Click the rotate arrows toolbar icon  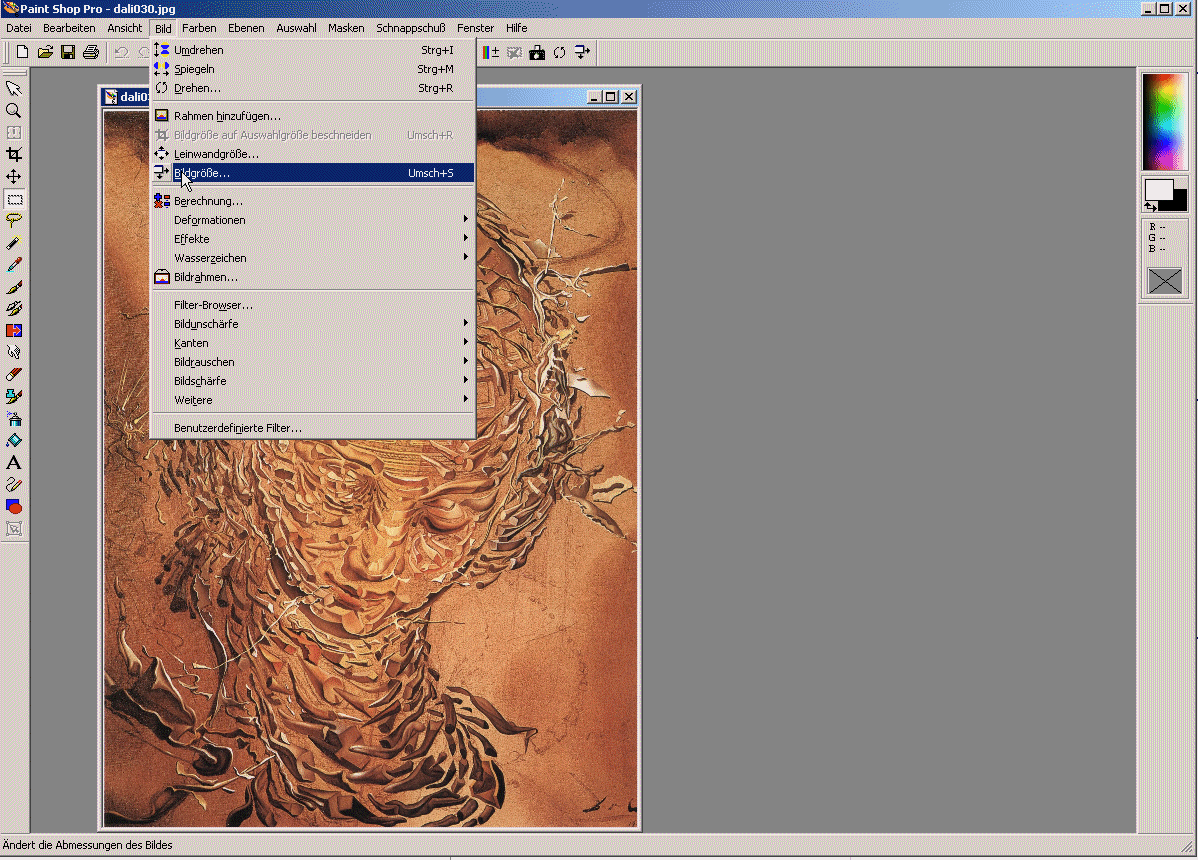559,52
